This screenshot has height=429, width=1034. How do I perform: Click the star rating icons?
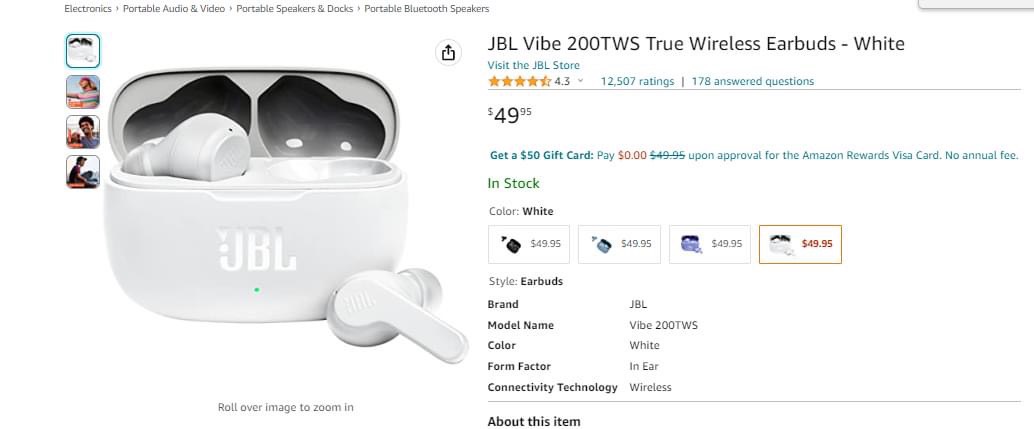(x=519, y=82)
